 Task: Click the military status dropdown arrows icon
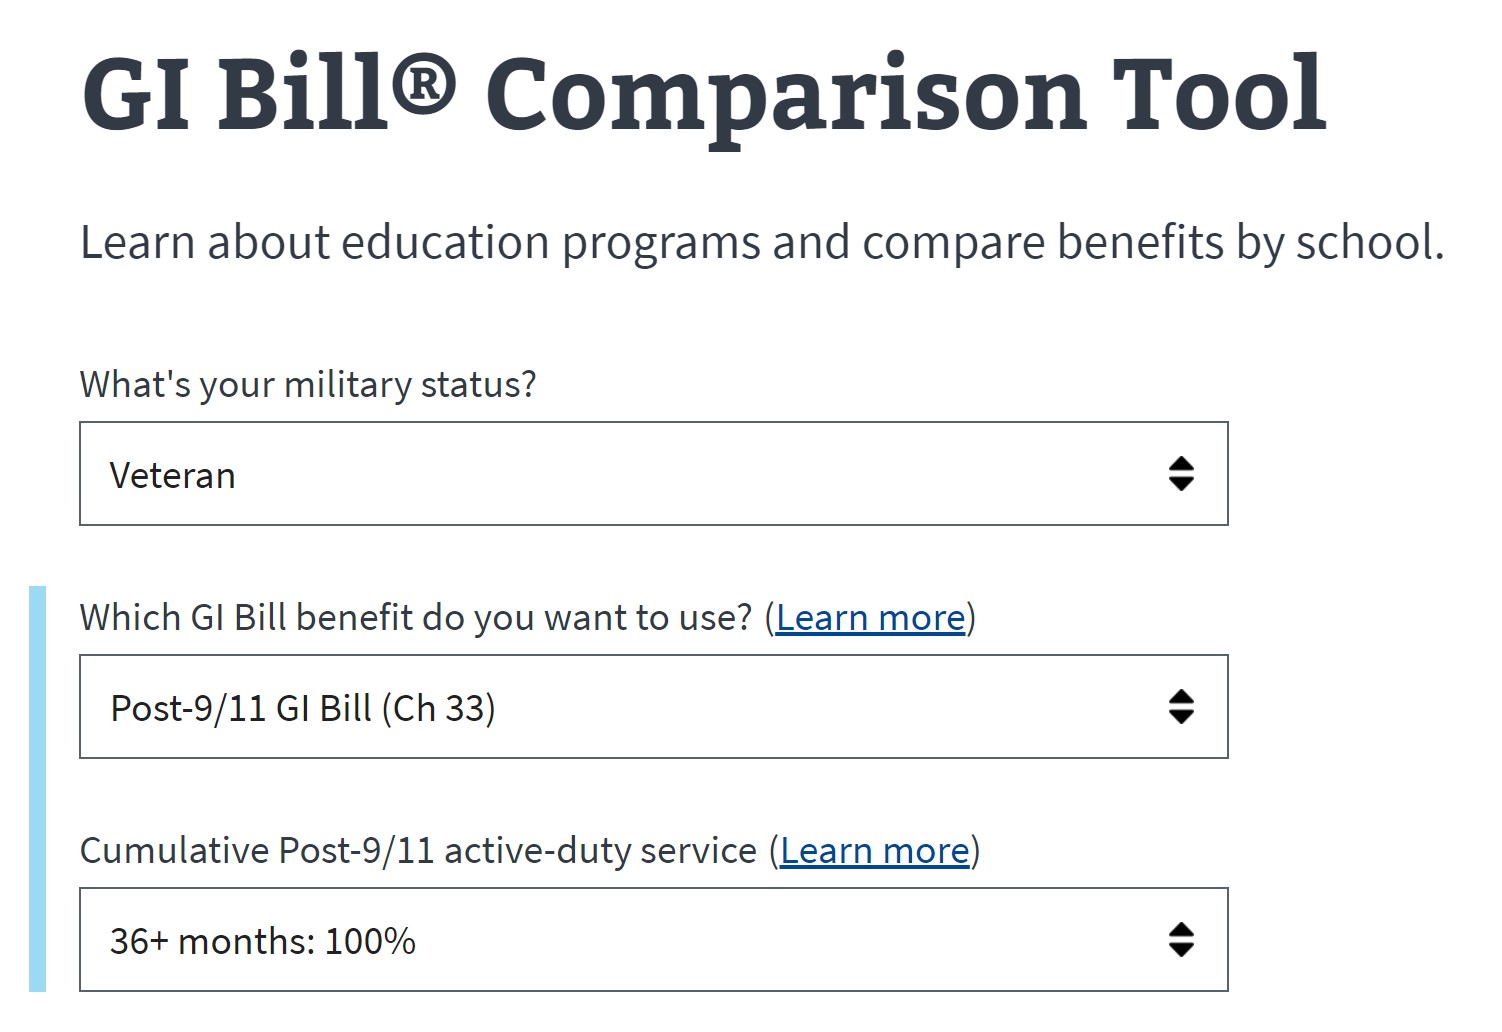pos(1181,474)
